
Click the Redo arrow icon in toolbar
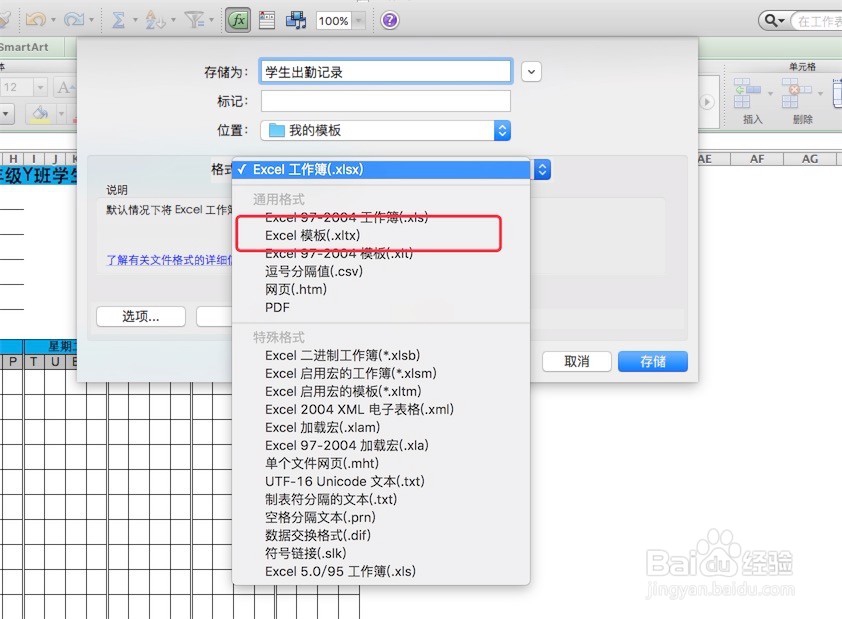(x=74, y=20)
